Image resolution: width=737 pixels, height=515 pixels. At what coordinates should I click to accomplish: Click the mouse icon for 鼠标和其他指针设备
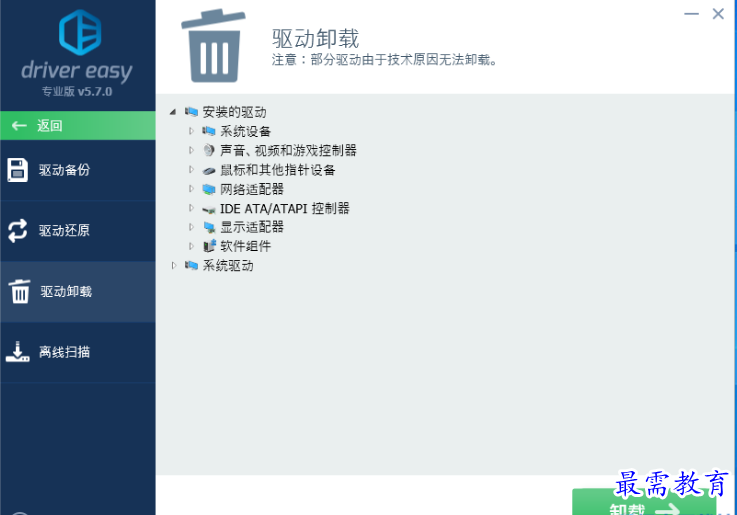209,171
